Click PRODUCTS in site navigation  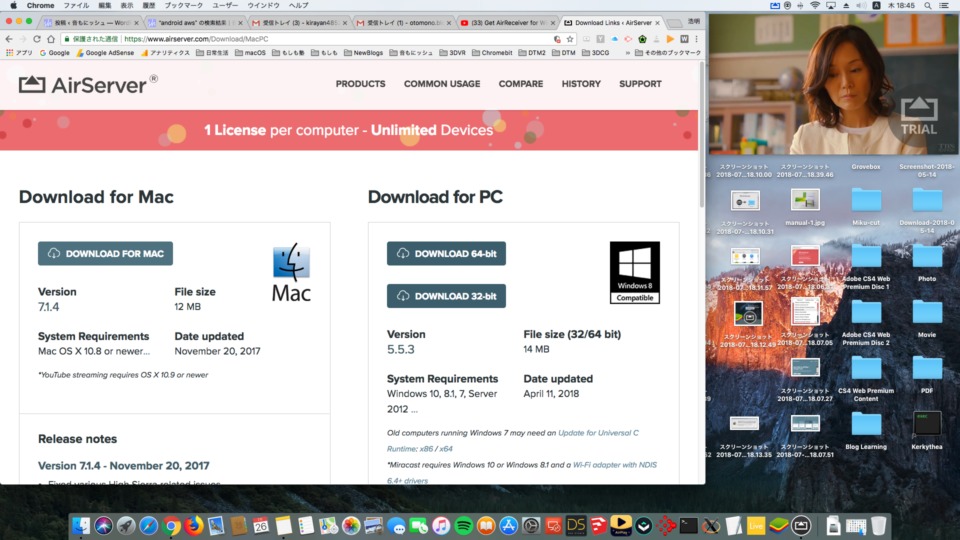[x=360, y=84]
